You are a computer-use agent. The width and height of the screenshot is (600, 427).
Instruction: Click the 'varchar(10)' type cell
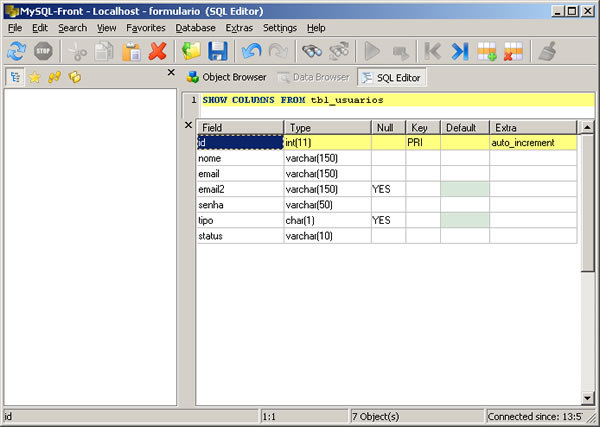click(327, 236)
